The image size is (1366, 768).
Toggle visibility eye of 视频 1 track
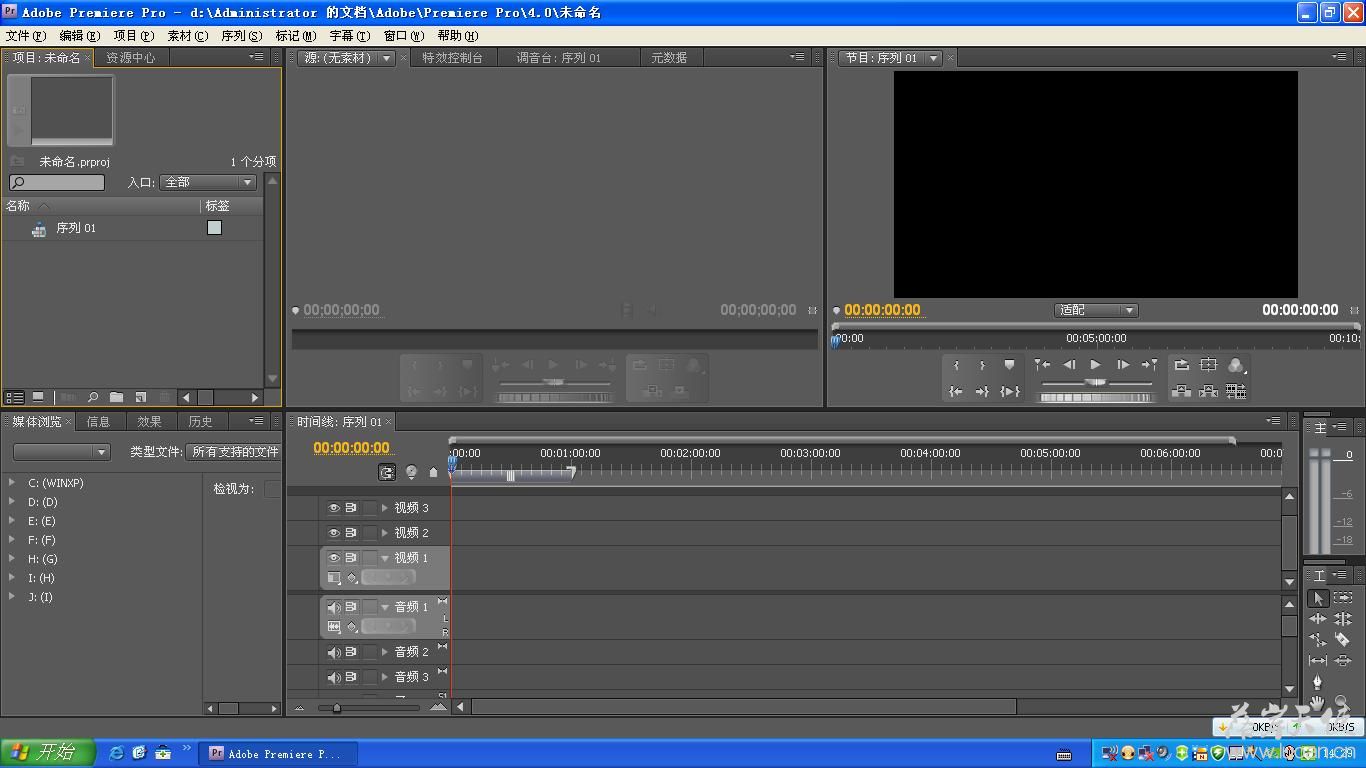click(x=334, y=558)
